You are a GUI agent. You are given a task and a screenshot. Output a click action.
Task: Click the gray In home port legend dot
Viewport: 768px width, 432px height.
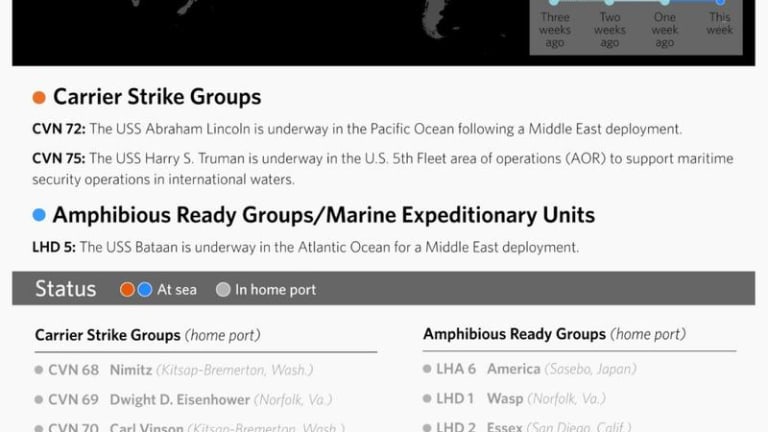[x=223, y=289]
